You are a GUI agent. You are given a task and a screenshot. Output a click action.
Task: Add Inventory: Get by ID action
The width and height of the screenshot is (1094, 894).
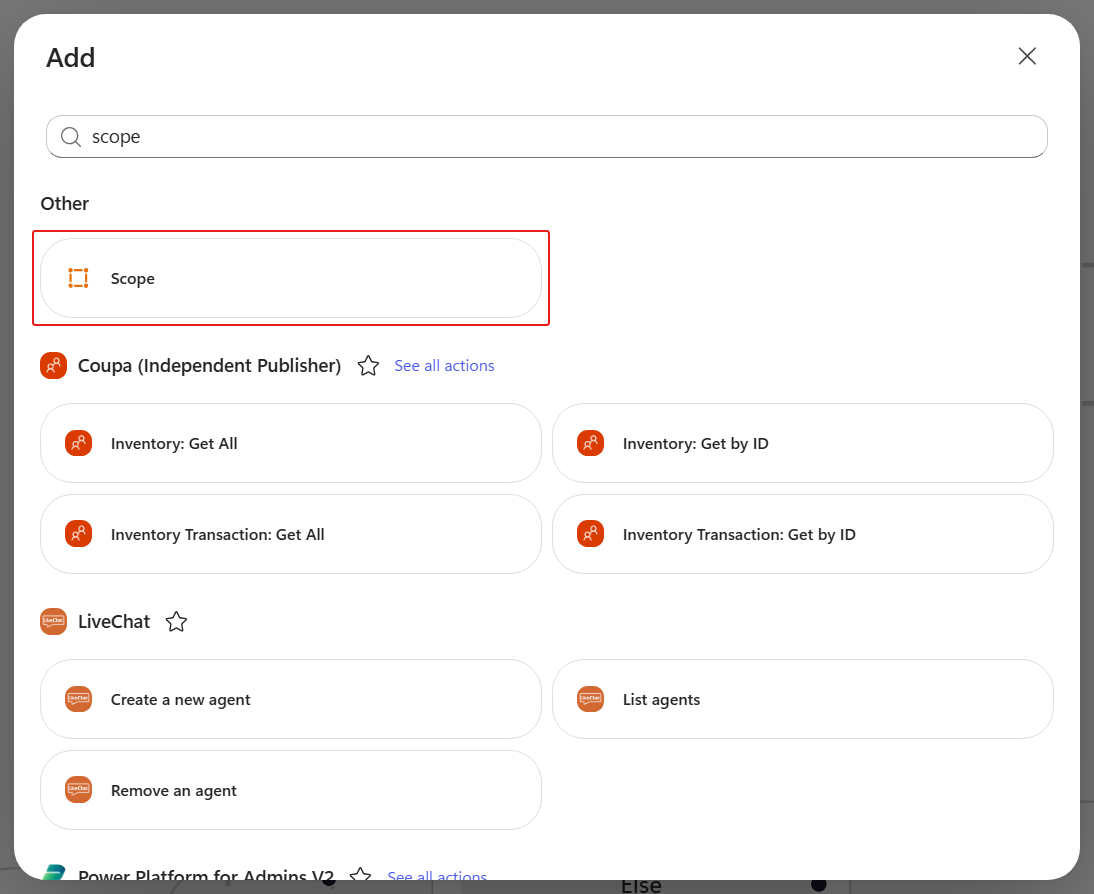802,443
